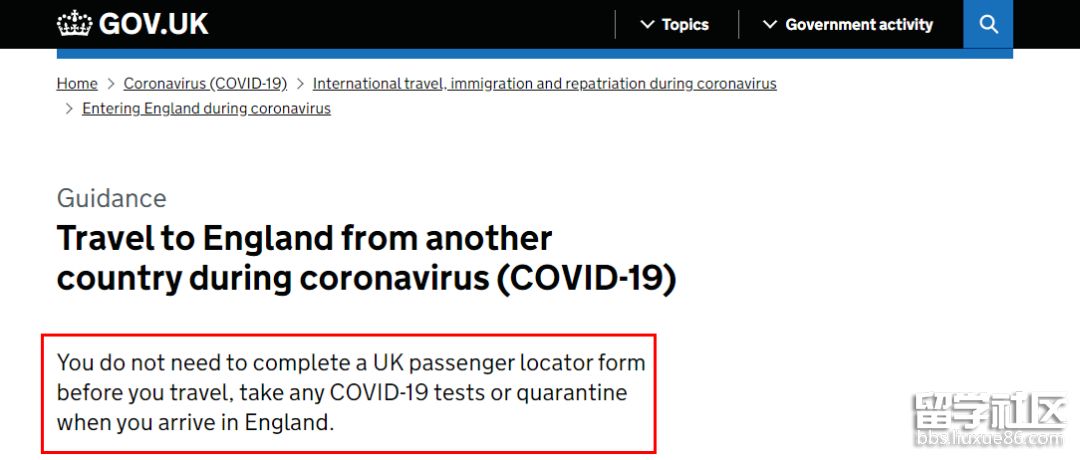Viewport: 1080px width, 460px height.
Task: Click the breadcrumb arrow before Entering England
Action: click(69, 109)
